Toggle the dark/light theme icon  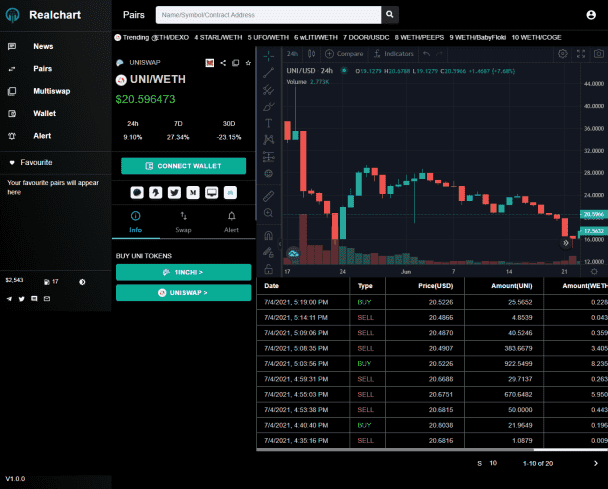[x=82, y=282]
